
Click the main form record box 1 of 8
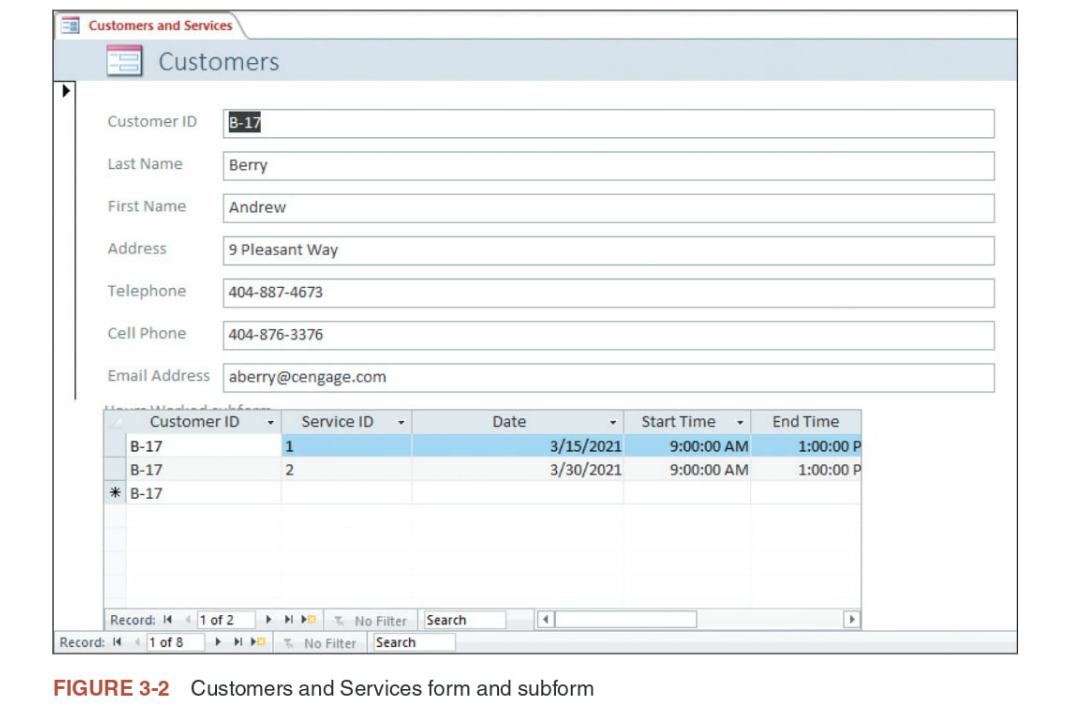point(175,642)
